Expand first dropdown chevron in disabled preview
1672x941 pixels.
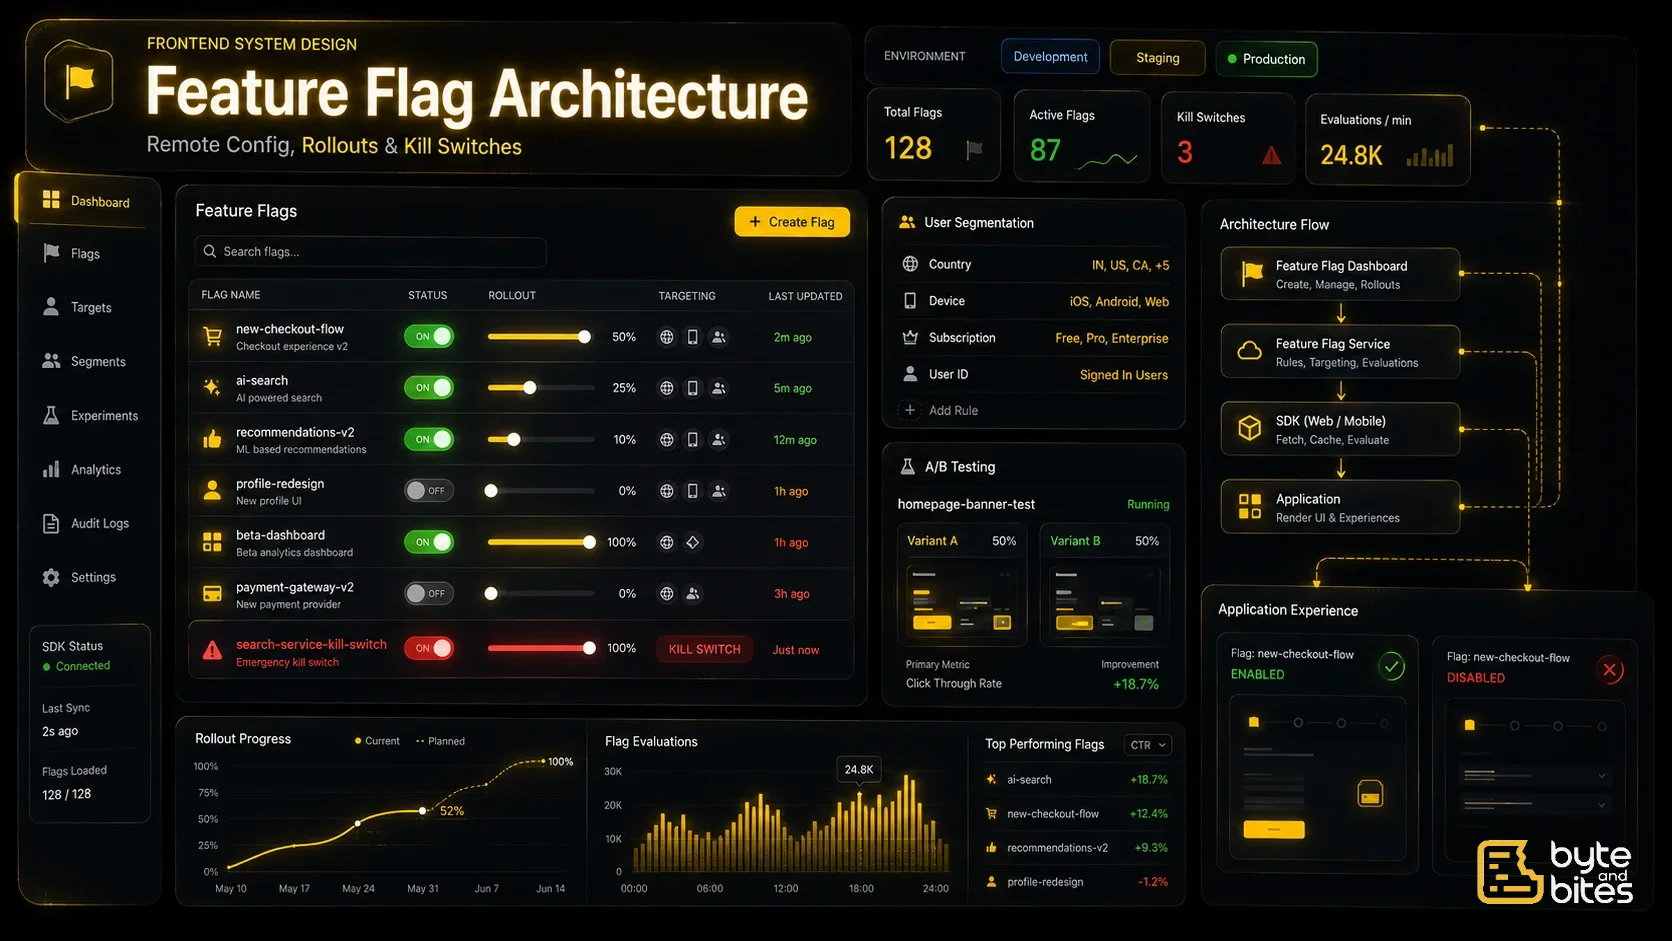point(1602,775)
